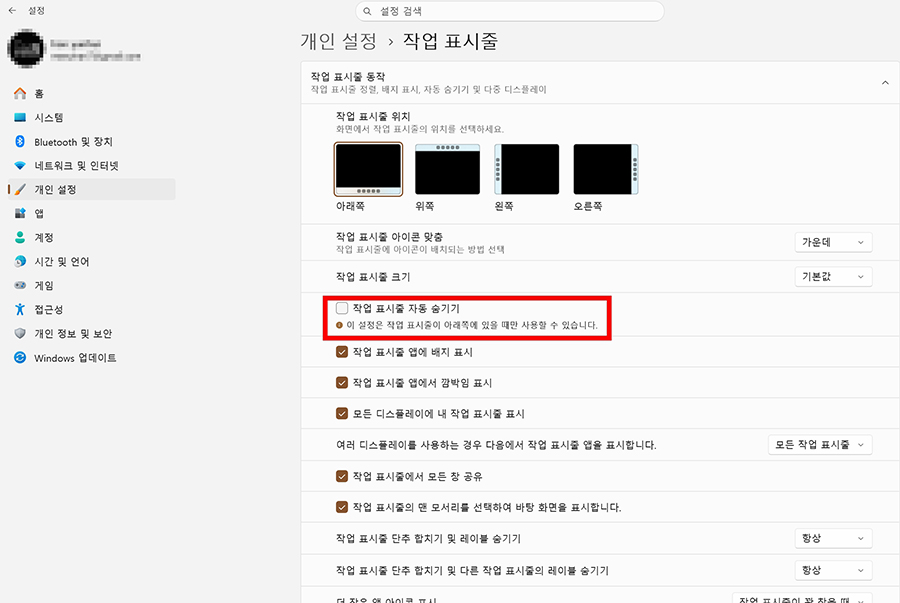The width and height of the screenshot is (900, 603).
Task: Click the search magnifier icon
Action: coord(367,11)
